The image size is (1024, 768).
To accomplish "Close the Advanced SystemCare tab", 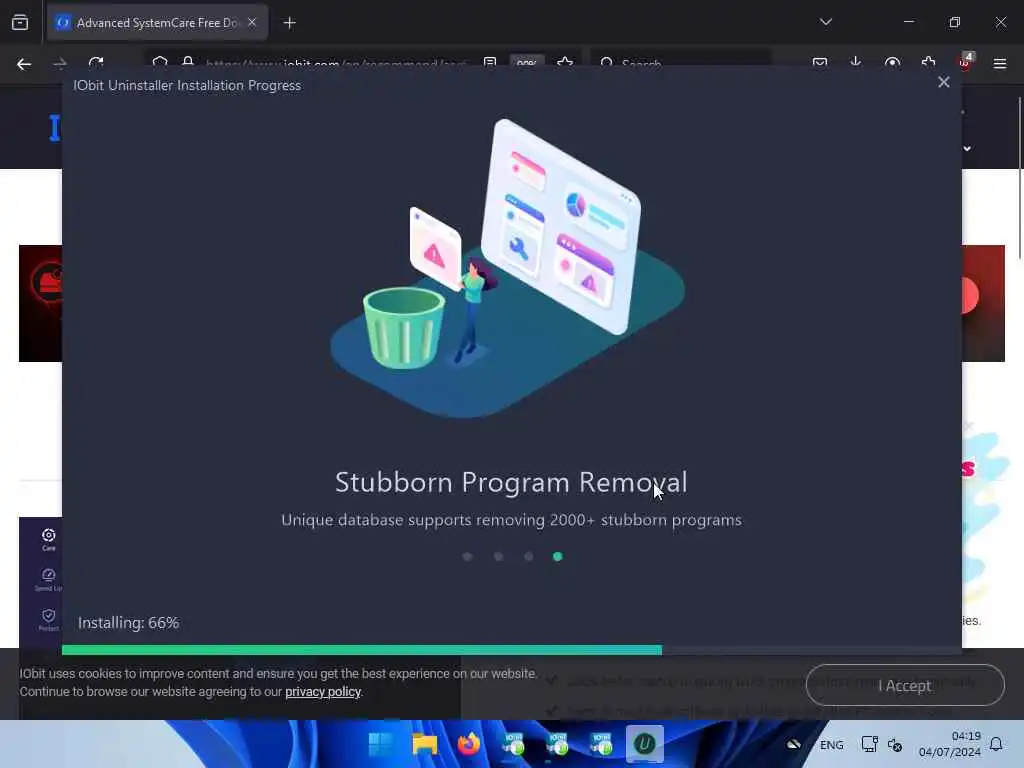I will tap(252, 22).
